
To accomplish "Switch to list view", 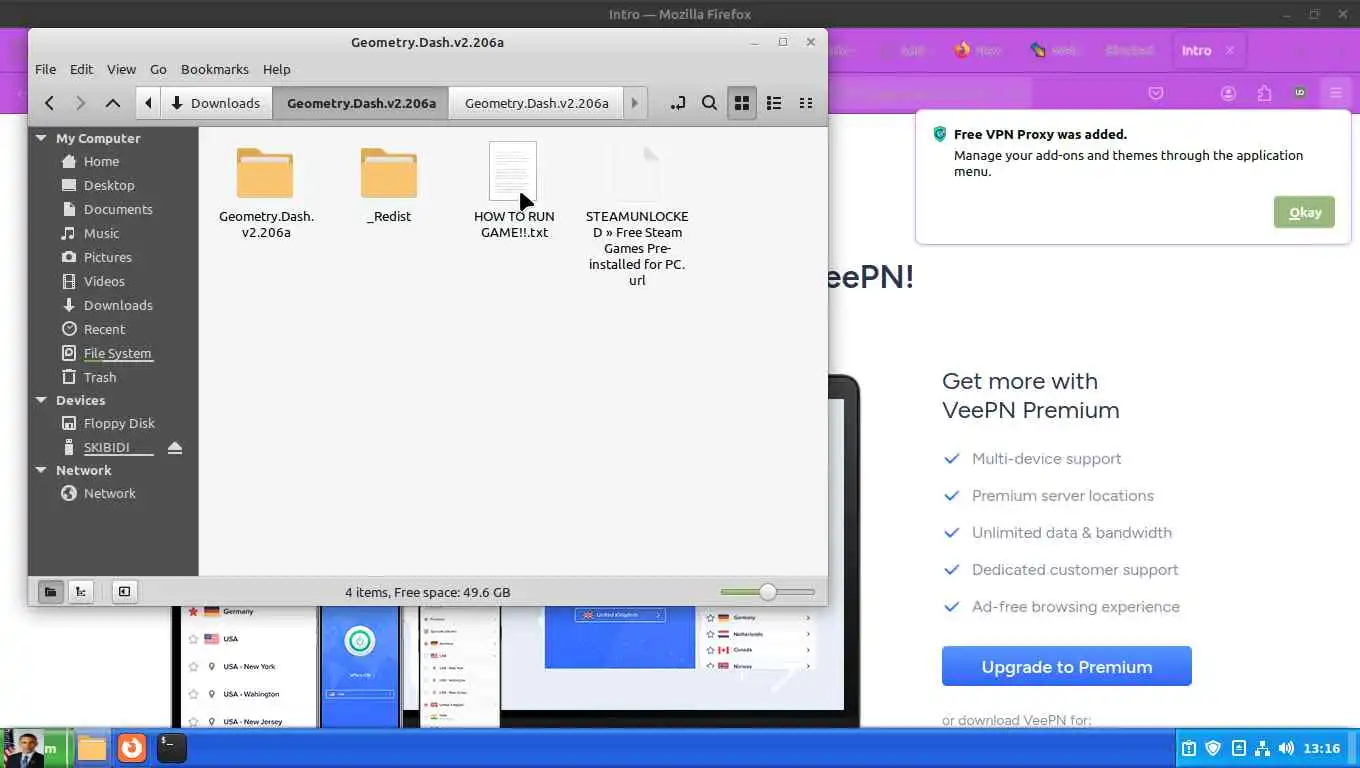I will 773,103.
